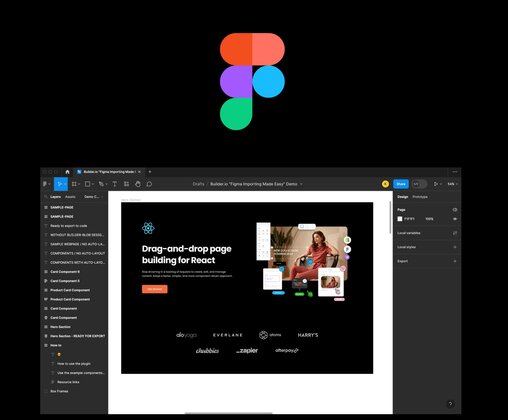
Task: Click the file title in toolbar
Action: 254,184
